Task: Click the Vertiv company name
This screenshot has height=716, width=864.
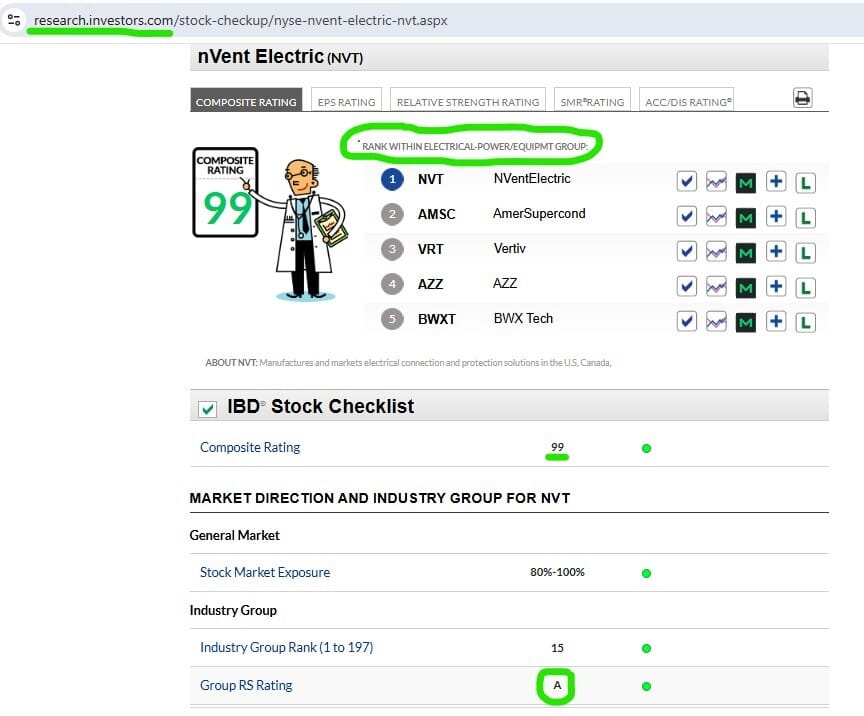Action: pyautogui.click(x=510, y=249)
